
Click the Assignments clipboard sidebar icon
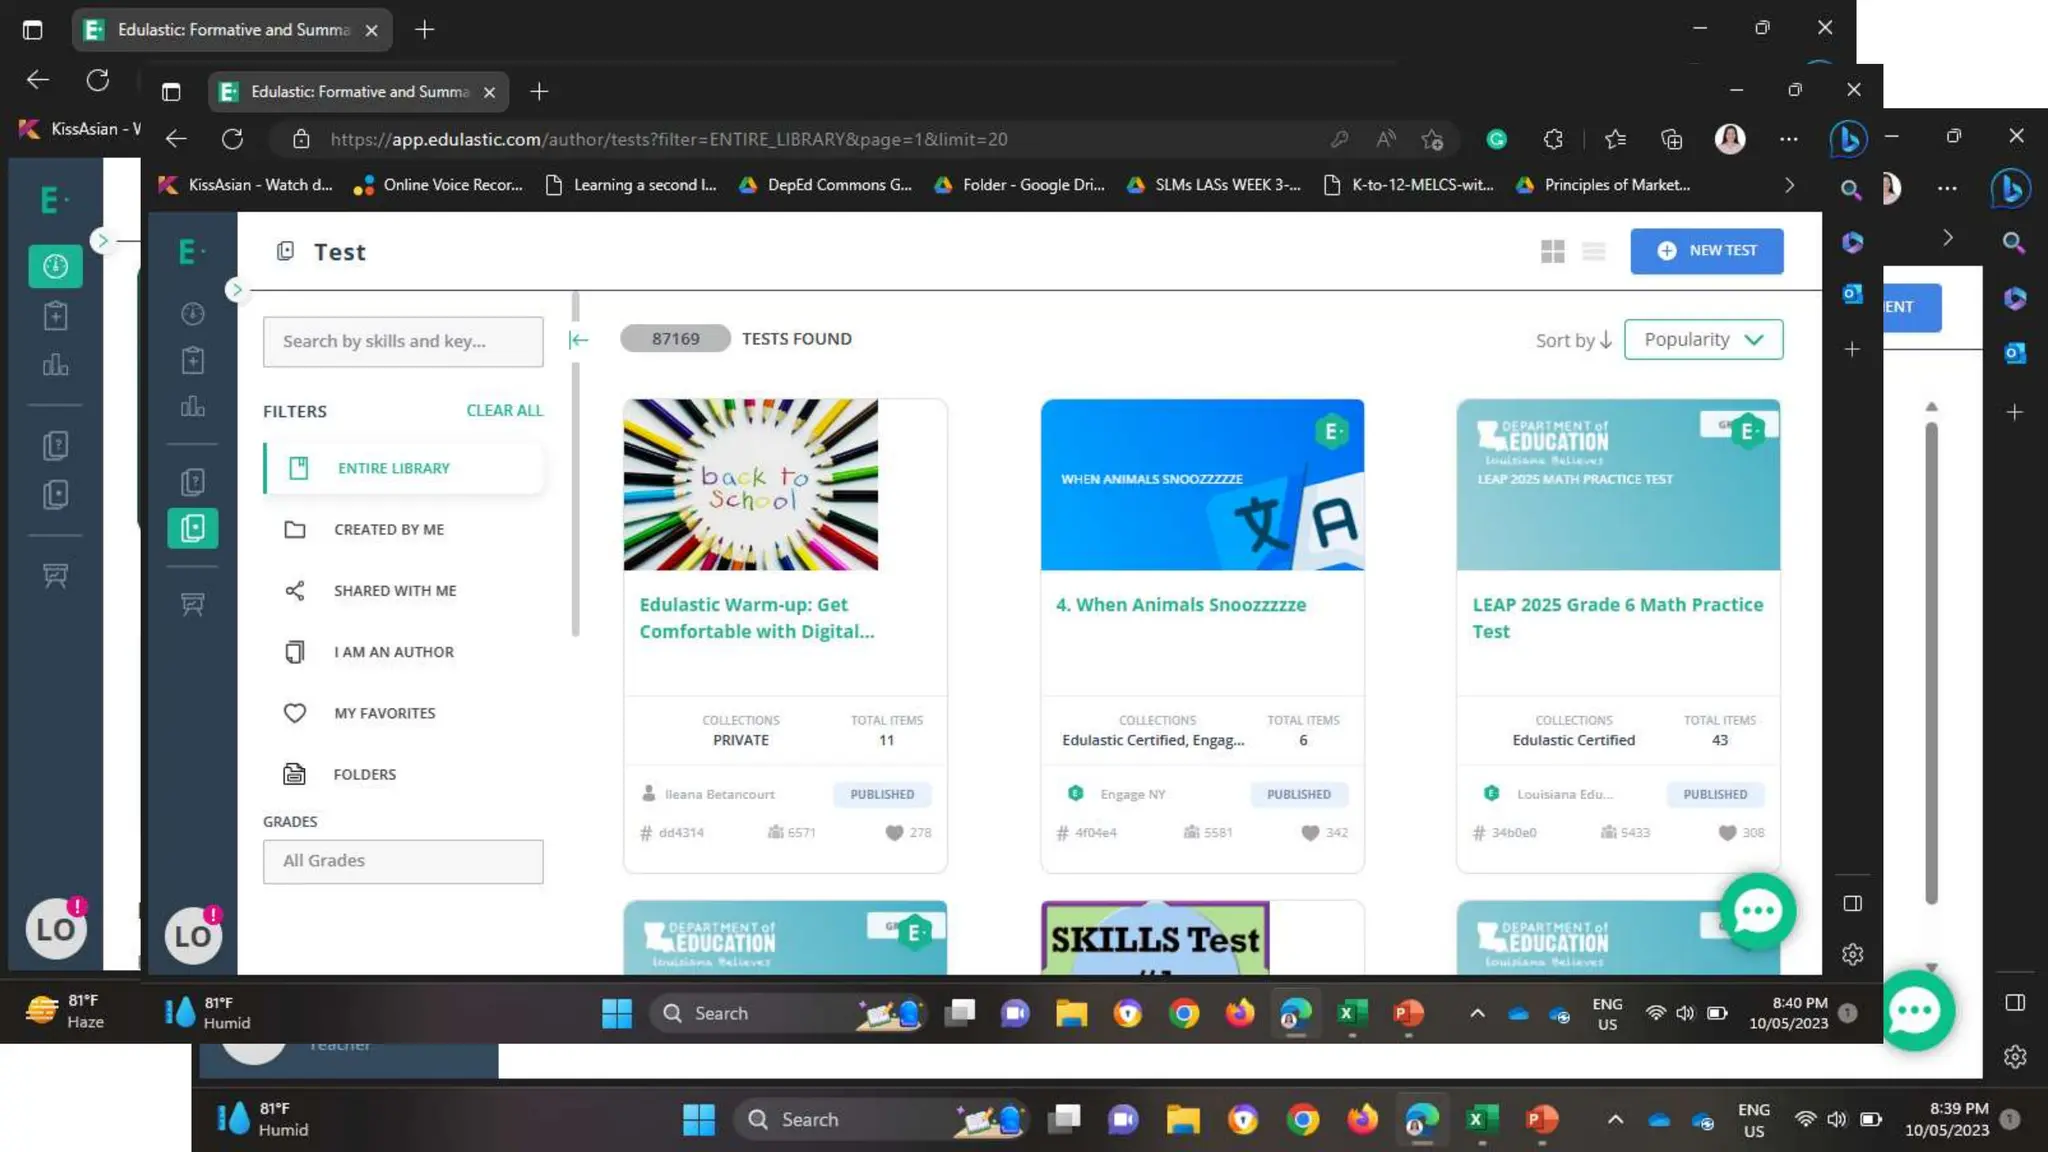point(193,360)
